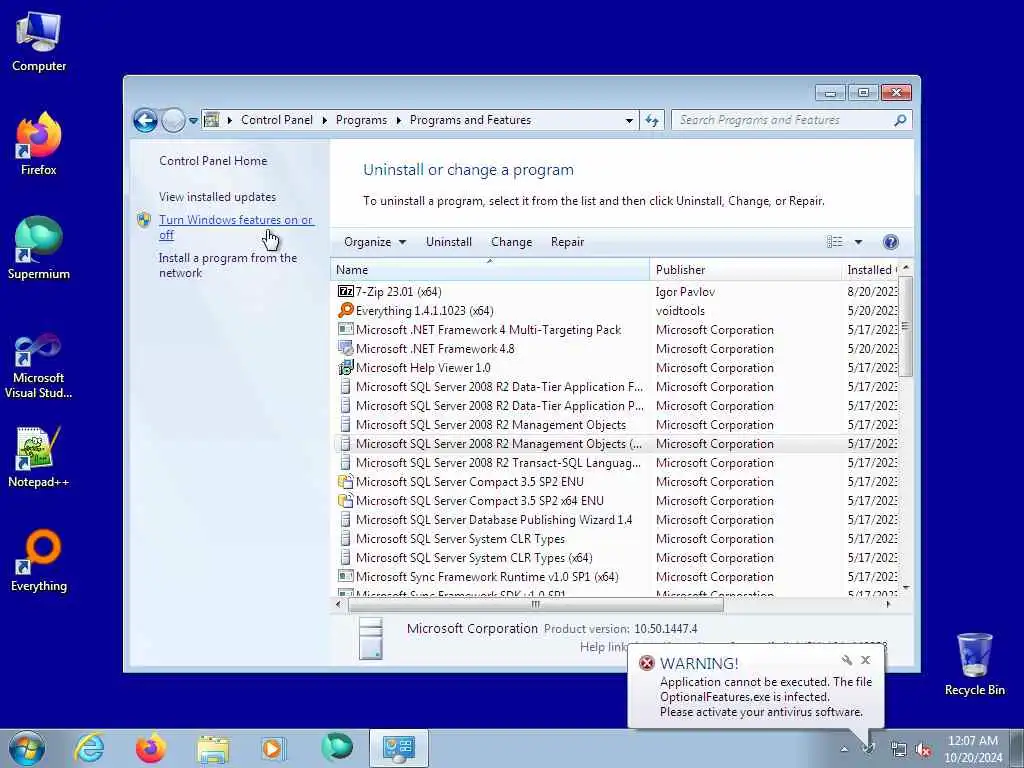Select Microsoft SQL Server Compact 3.5 SP2 ENU
This screenshot has height=768, width=1024.
click(617, 482)
